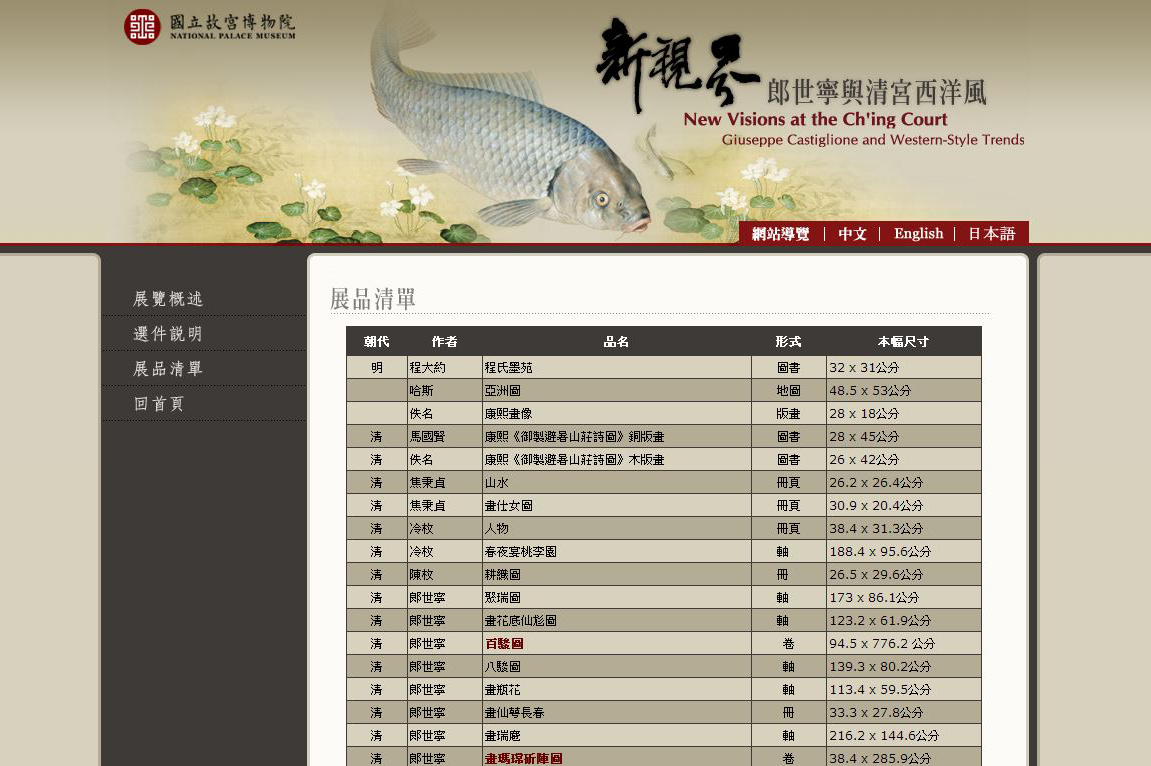The width and height of the screenshot is (1151, 766).
Task: Switch language to 中文
Action: coord(852,234)
